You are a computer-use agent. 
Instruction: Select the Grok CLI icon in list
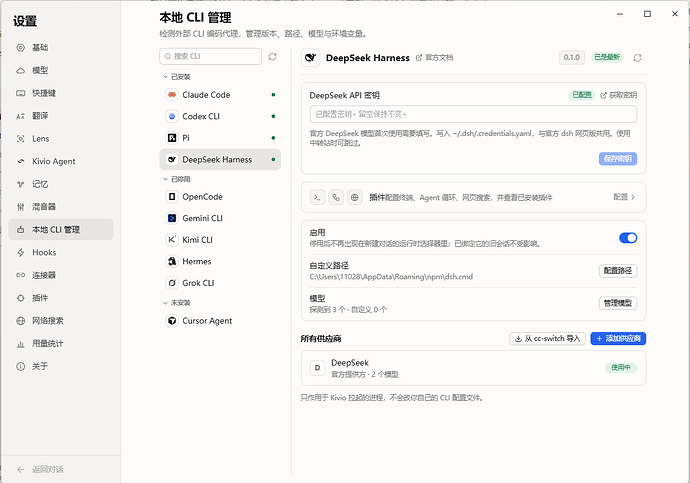[x=172, y=283]
